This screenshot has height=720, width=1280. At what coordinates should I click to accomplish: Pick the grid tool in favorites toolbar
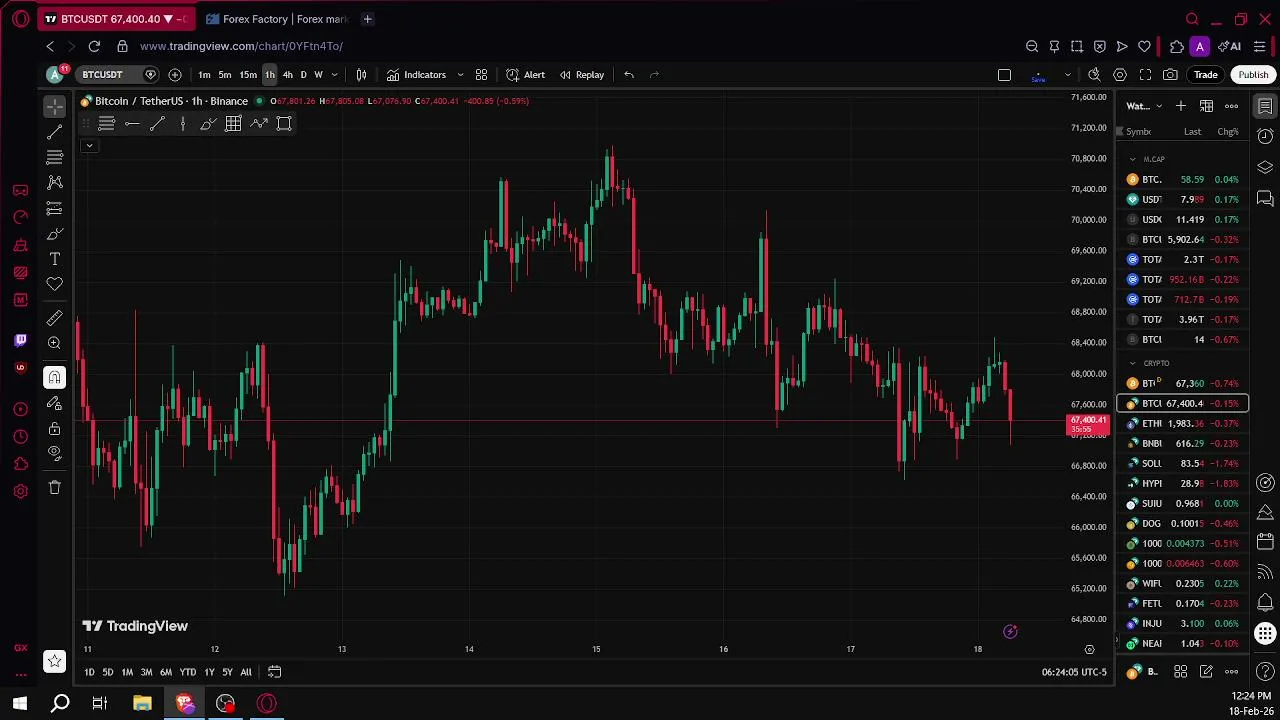tap(233, 123)
